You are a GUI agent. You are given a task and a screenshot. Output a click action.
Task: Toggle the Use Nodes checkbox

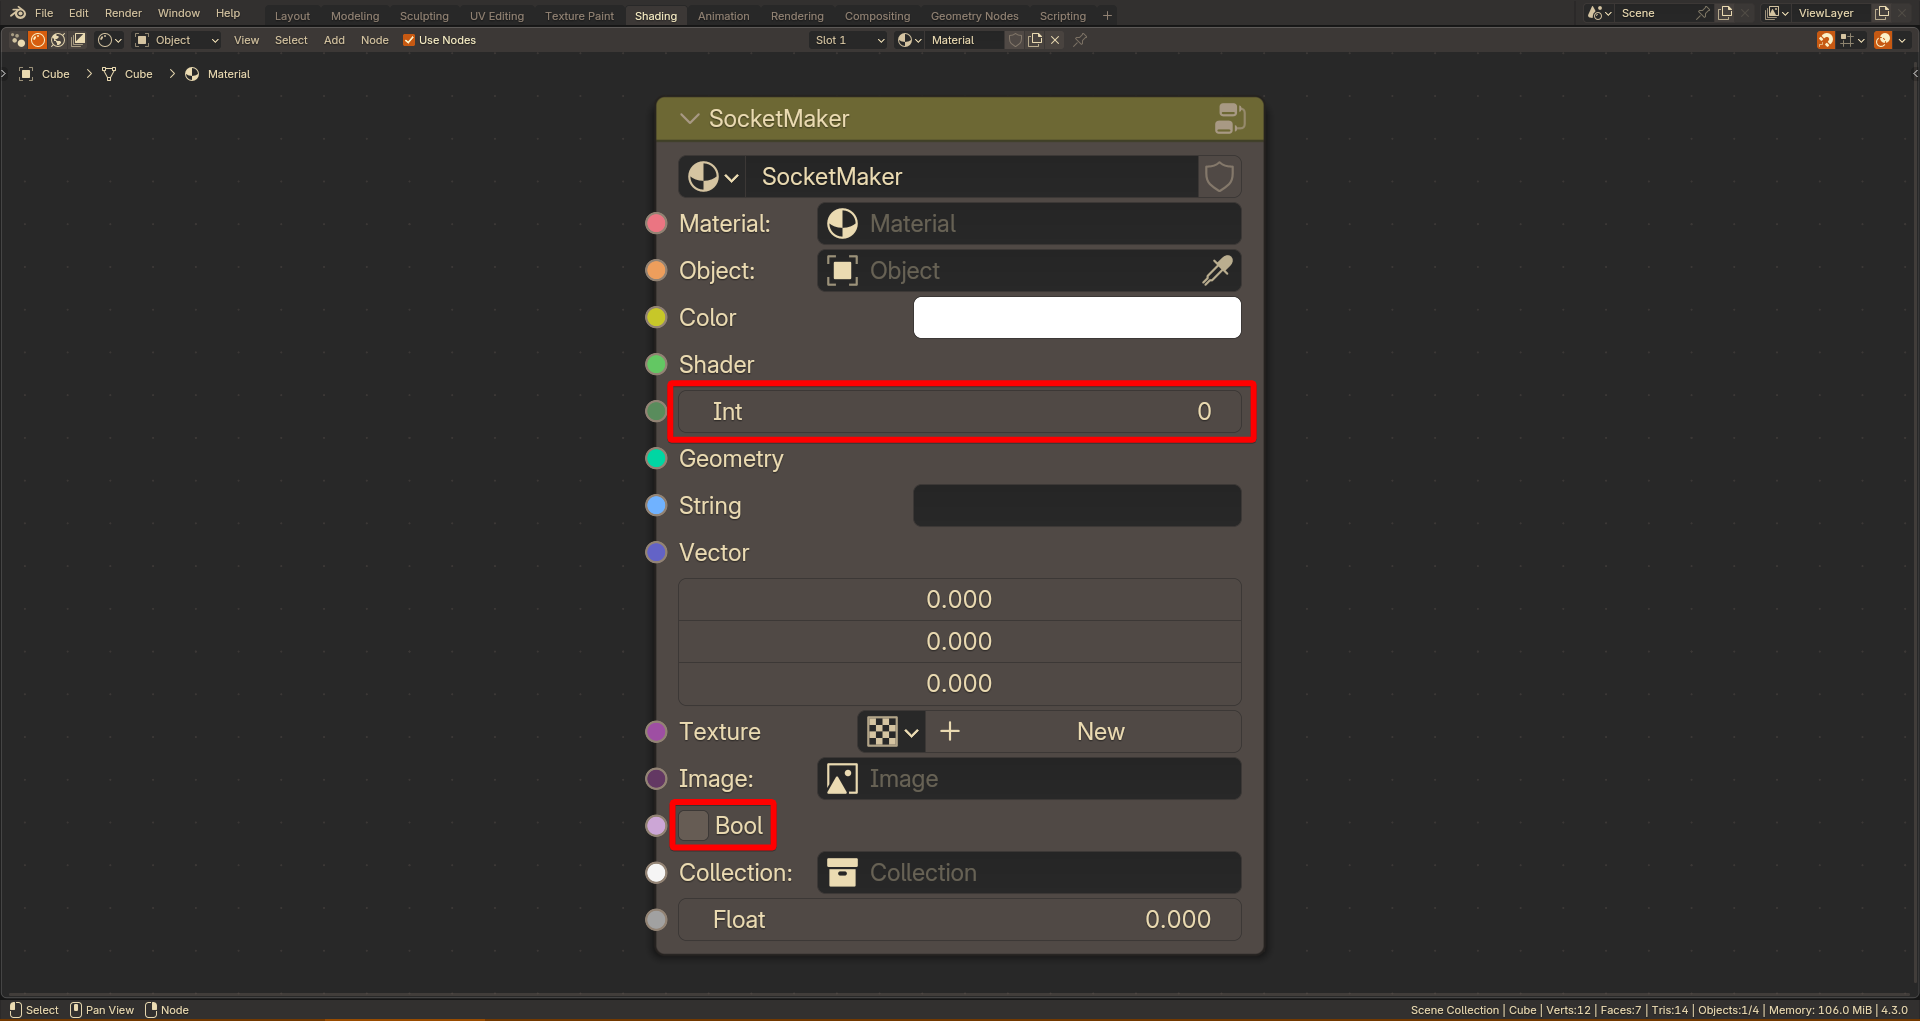(409, 40)
